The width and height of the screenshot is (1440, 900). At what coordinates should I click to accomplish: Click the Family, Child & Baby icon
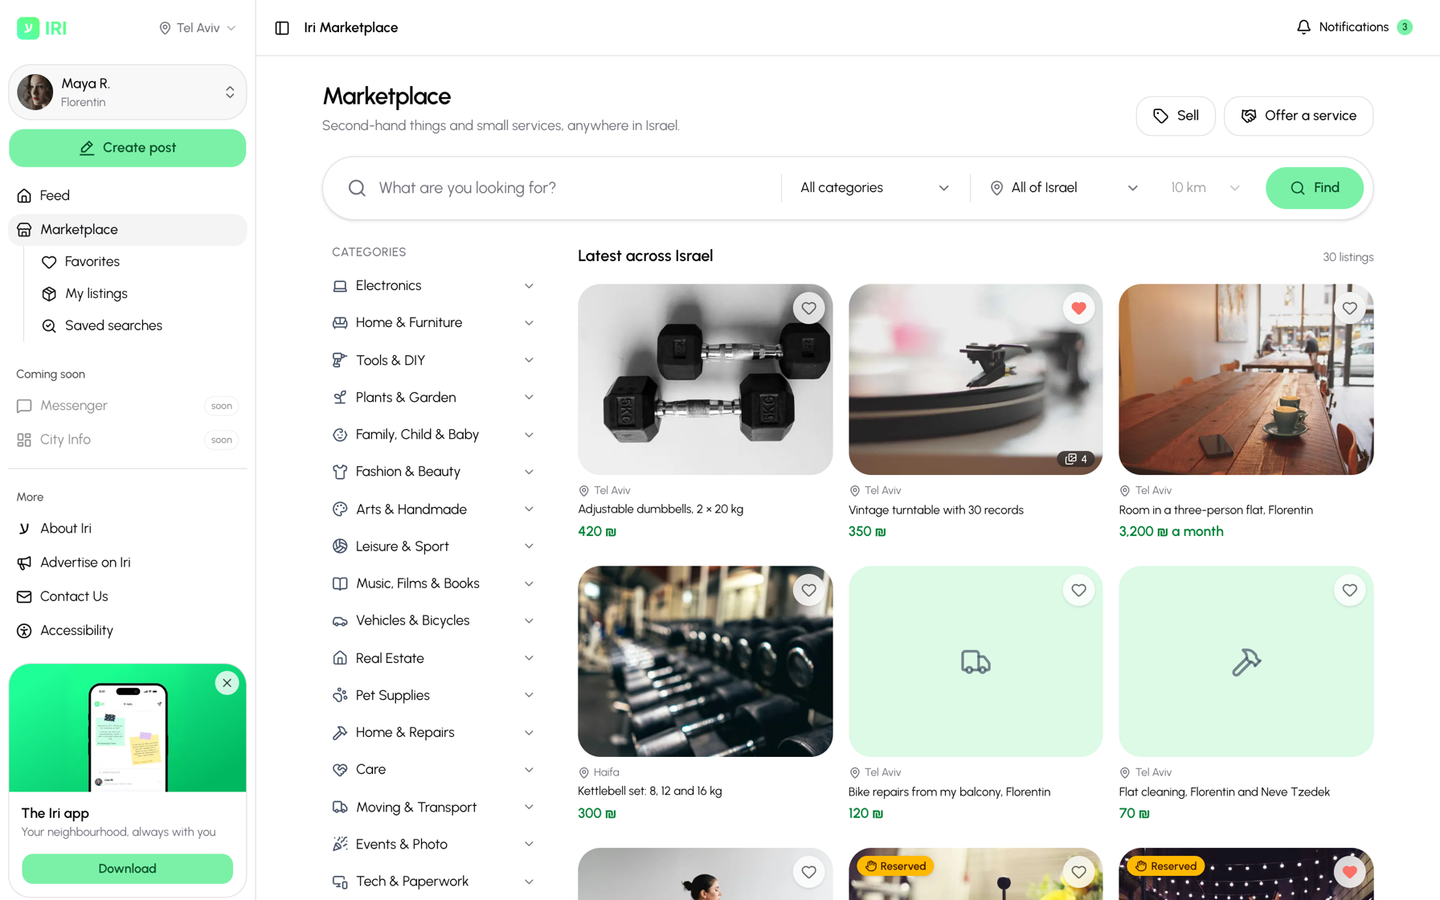(x=340, y=435)
